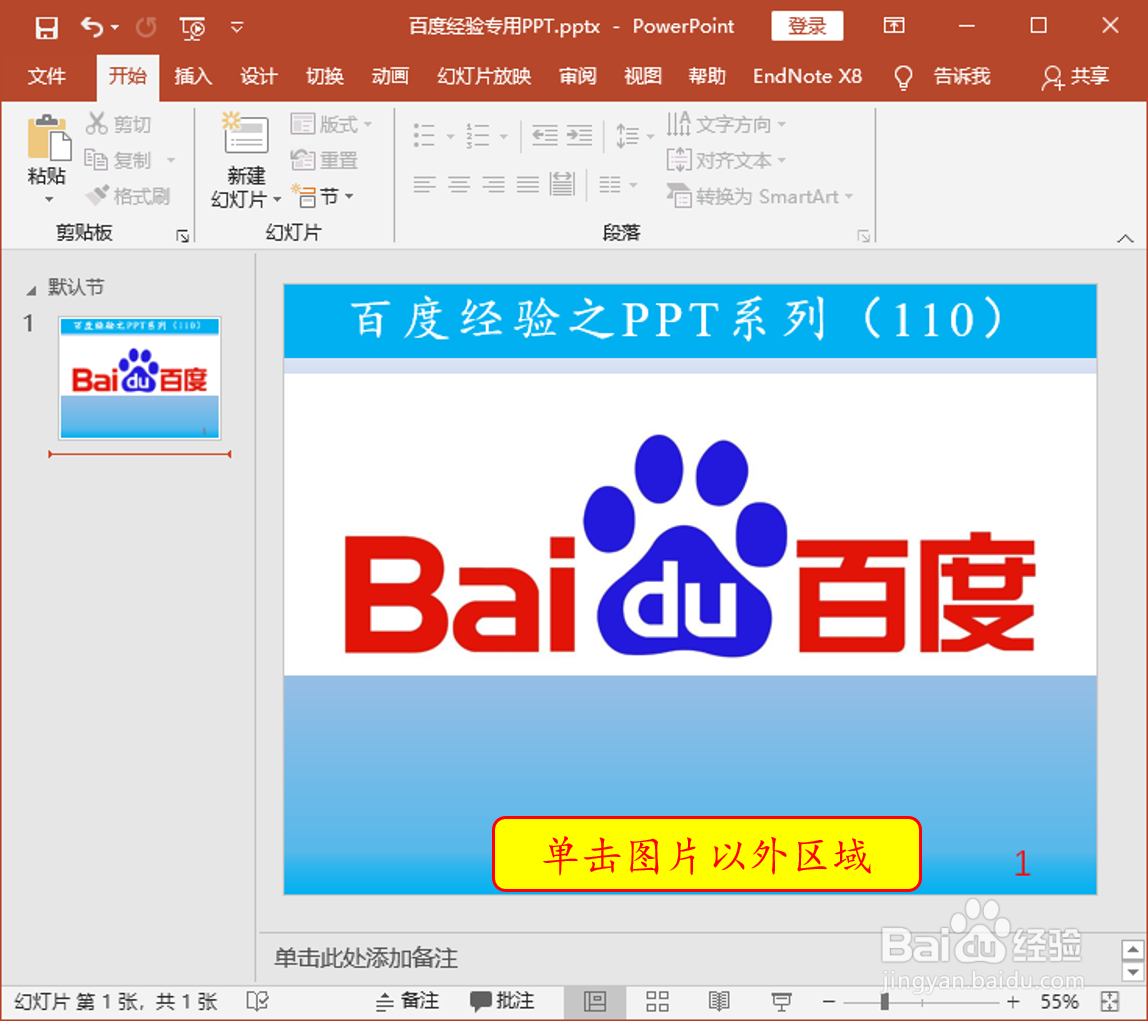Open the 版式 layout dropdown

pyautogui.click(x=332, y=124)
